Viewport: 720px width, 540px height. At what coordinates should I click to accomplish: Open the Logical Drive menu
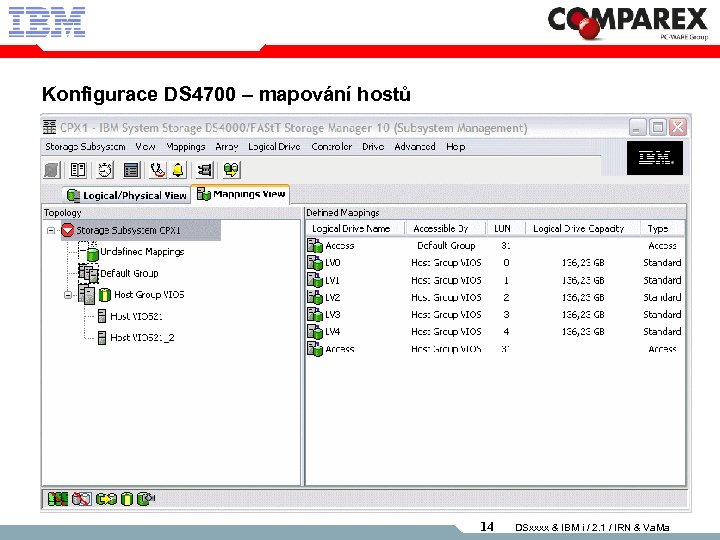tap(275, 147)
